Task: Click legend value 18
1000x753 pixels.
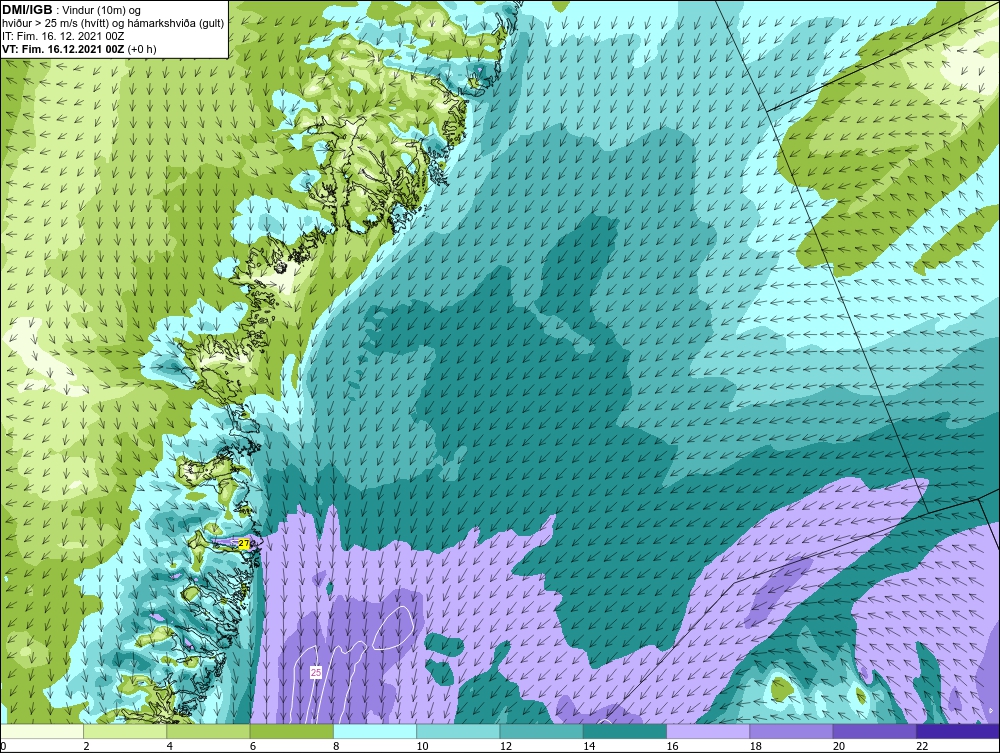Action: point(756,747)
